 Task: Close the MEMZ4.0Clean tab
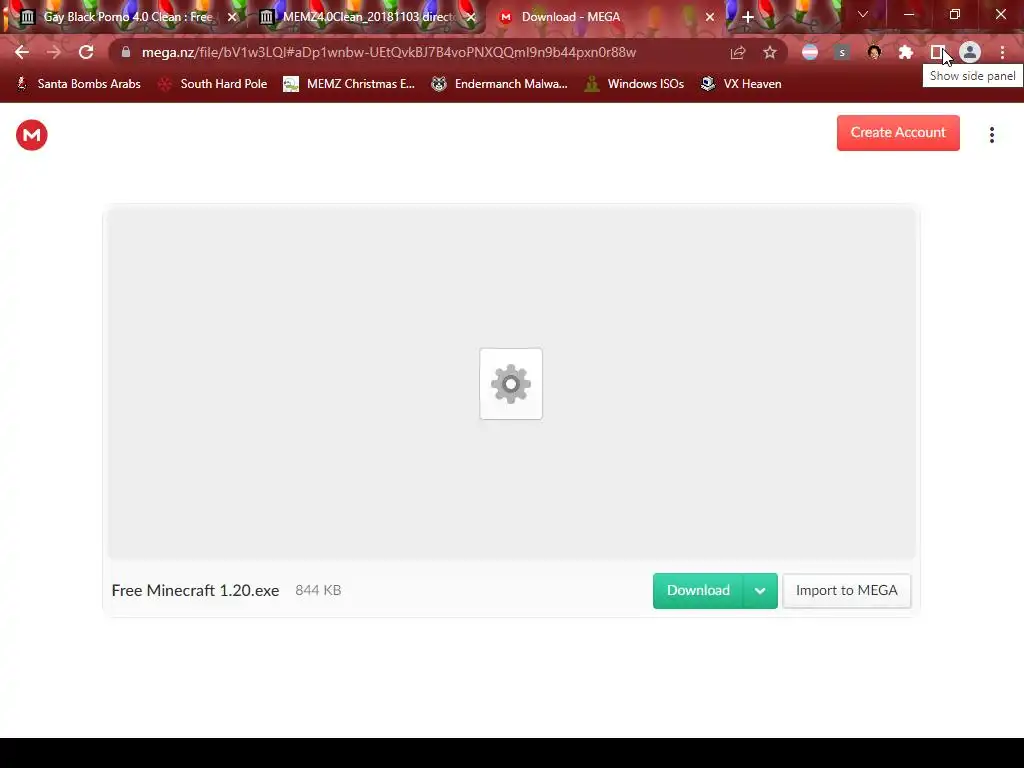click(471, 17)
